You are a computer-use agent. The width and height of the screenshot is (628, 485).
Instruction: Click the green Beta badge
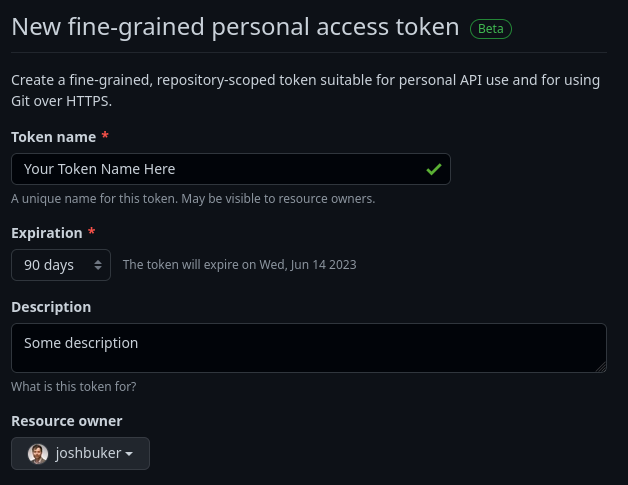click(x=491, y=29)
